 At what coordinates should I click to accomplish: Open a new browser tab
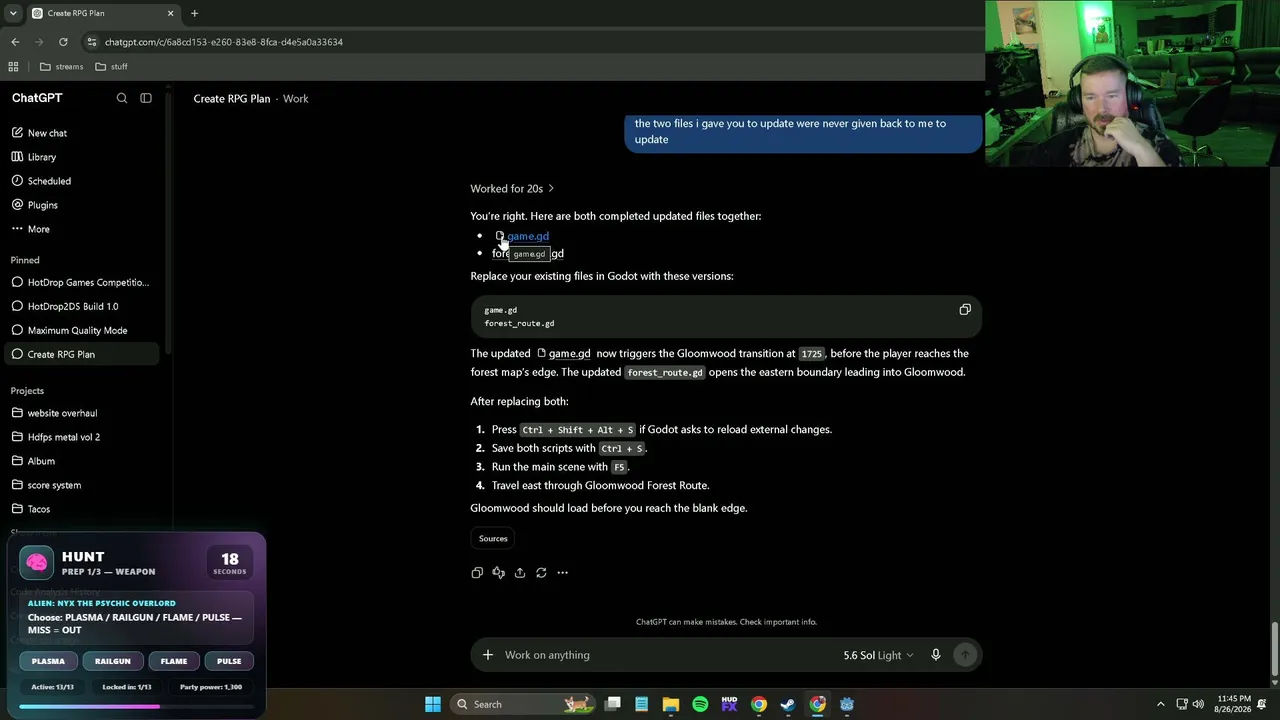[x=194, y=14]
